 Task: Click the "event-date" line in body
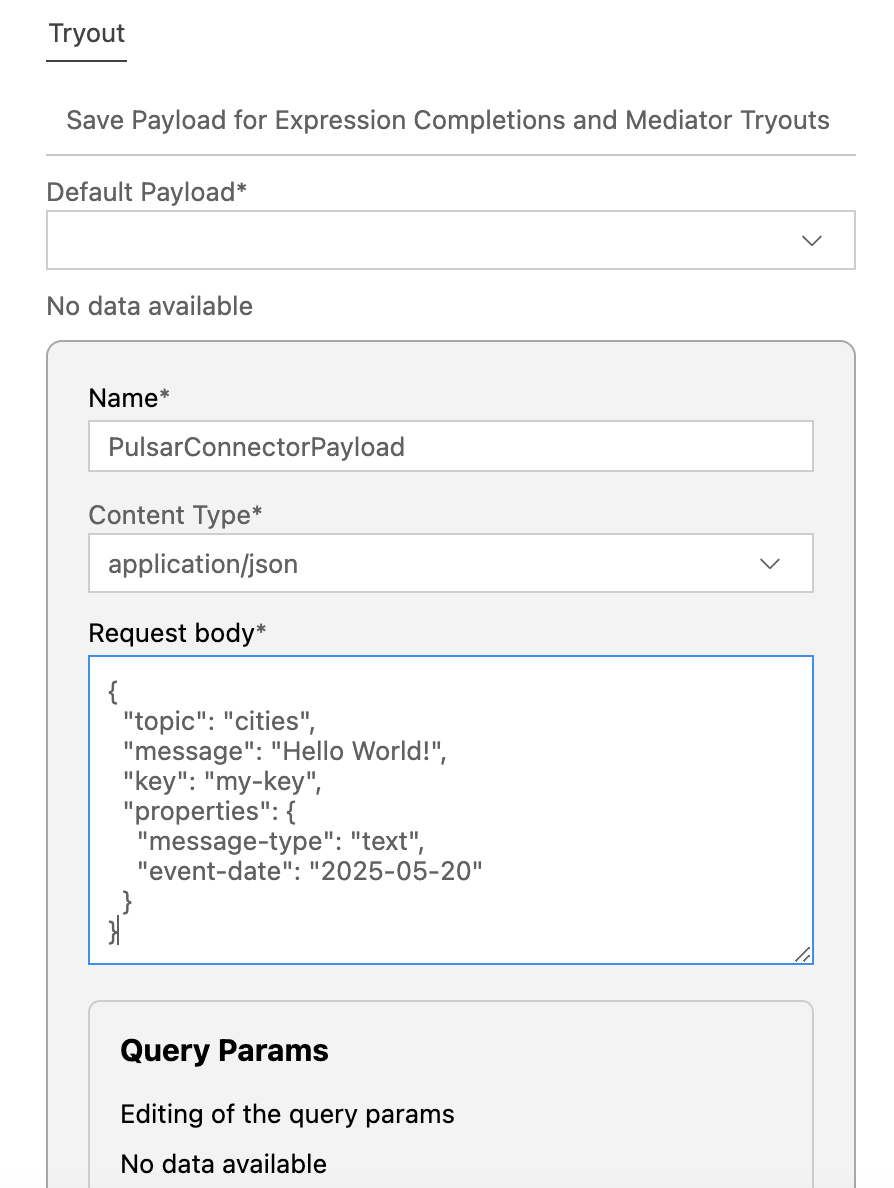click(310, 871)
